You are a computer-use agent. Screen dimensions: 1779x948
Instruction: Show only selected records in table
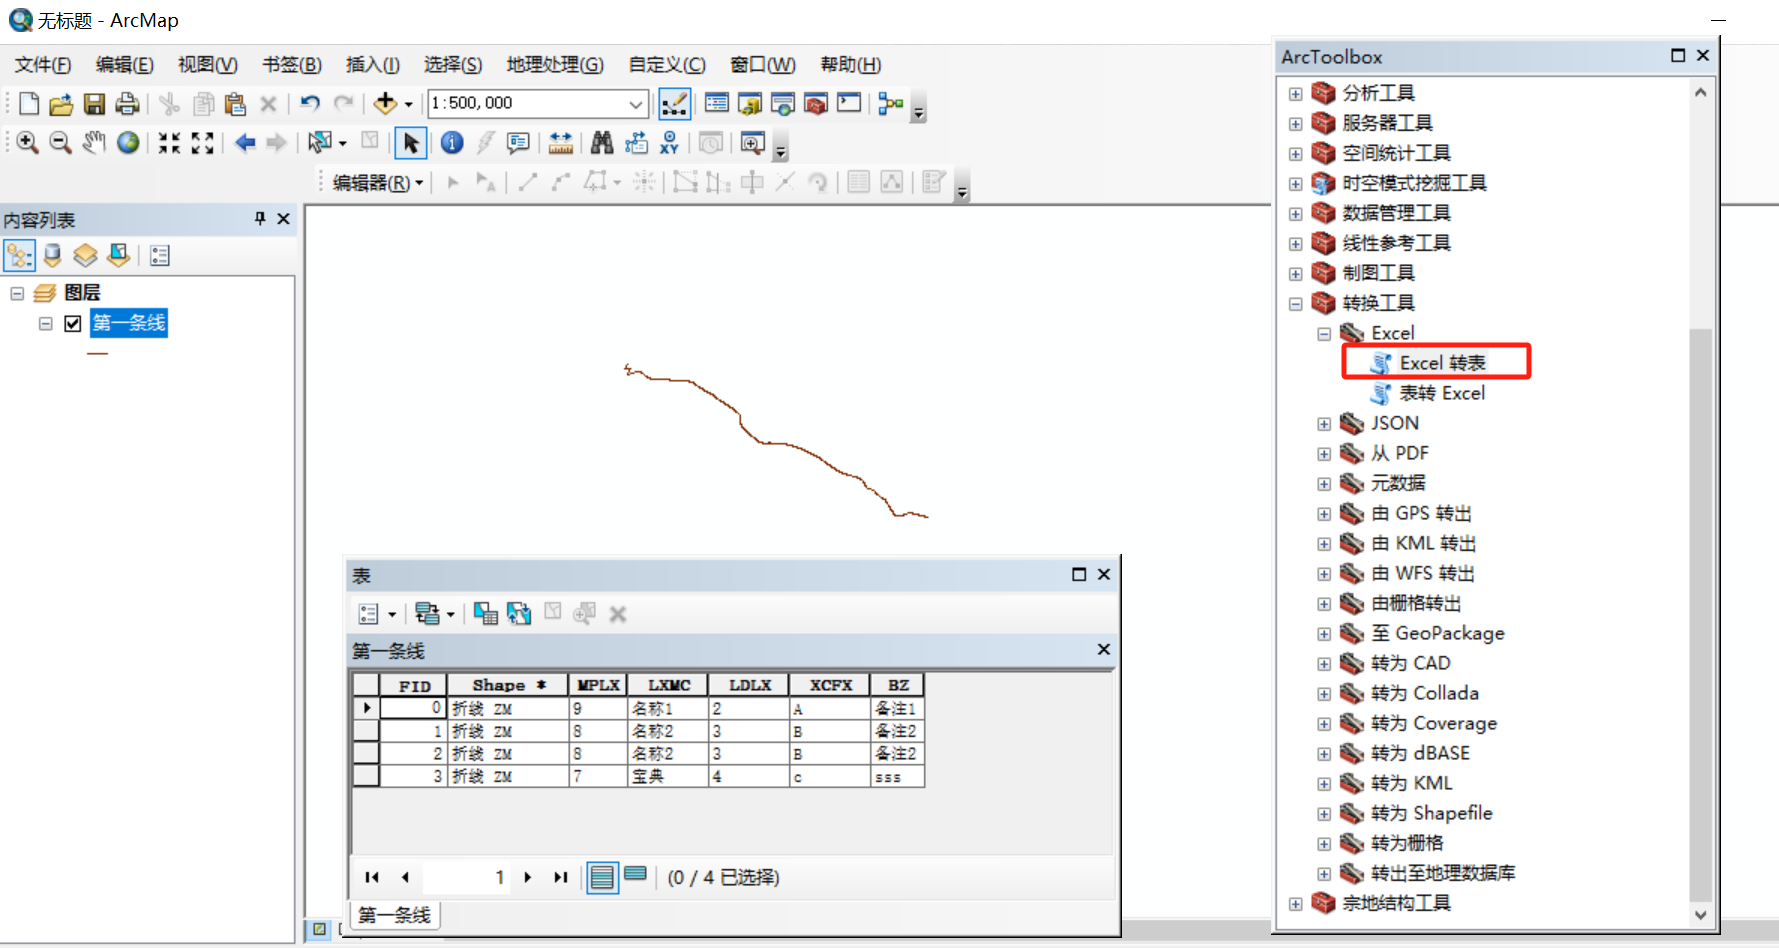635,876
